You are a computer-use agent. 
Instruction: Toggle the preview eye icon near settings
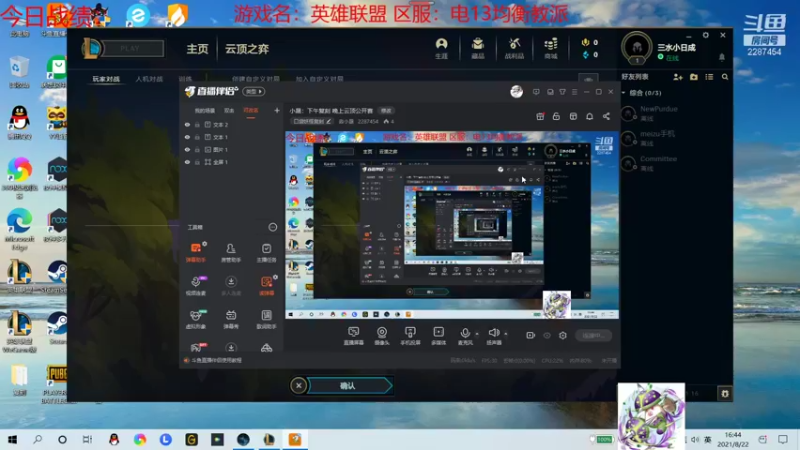[547, 335]
